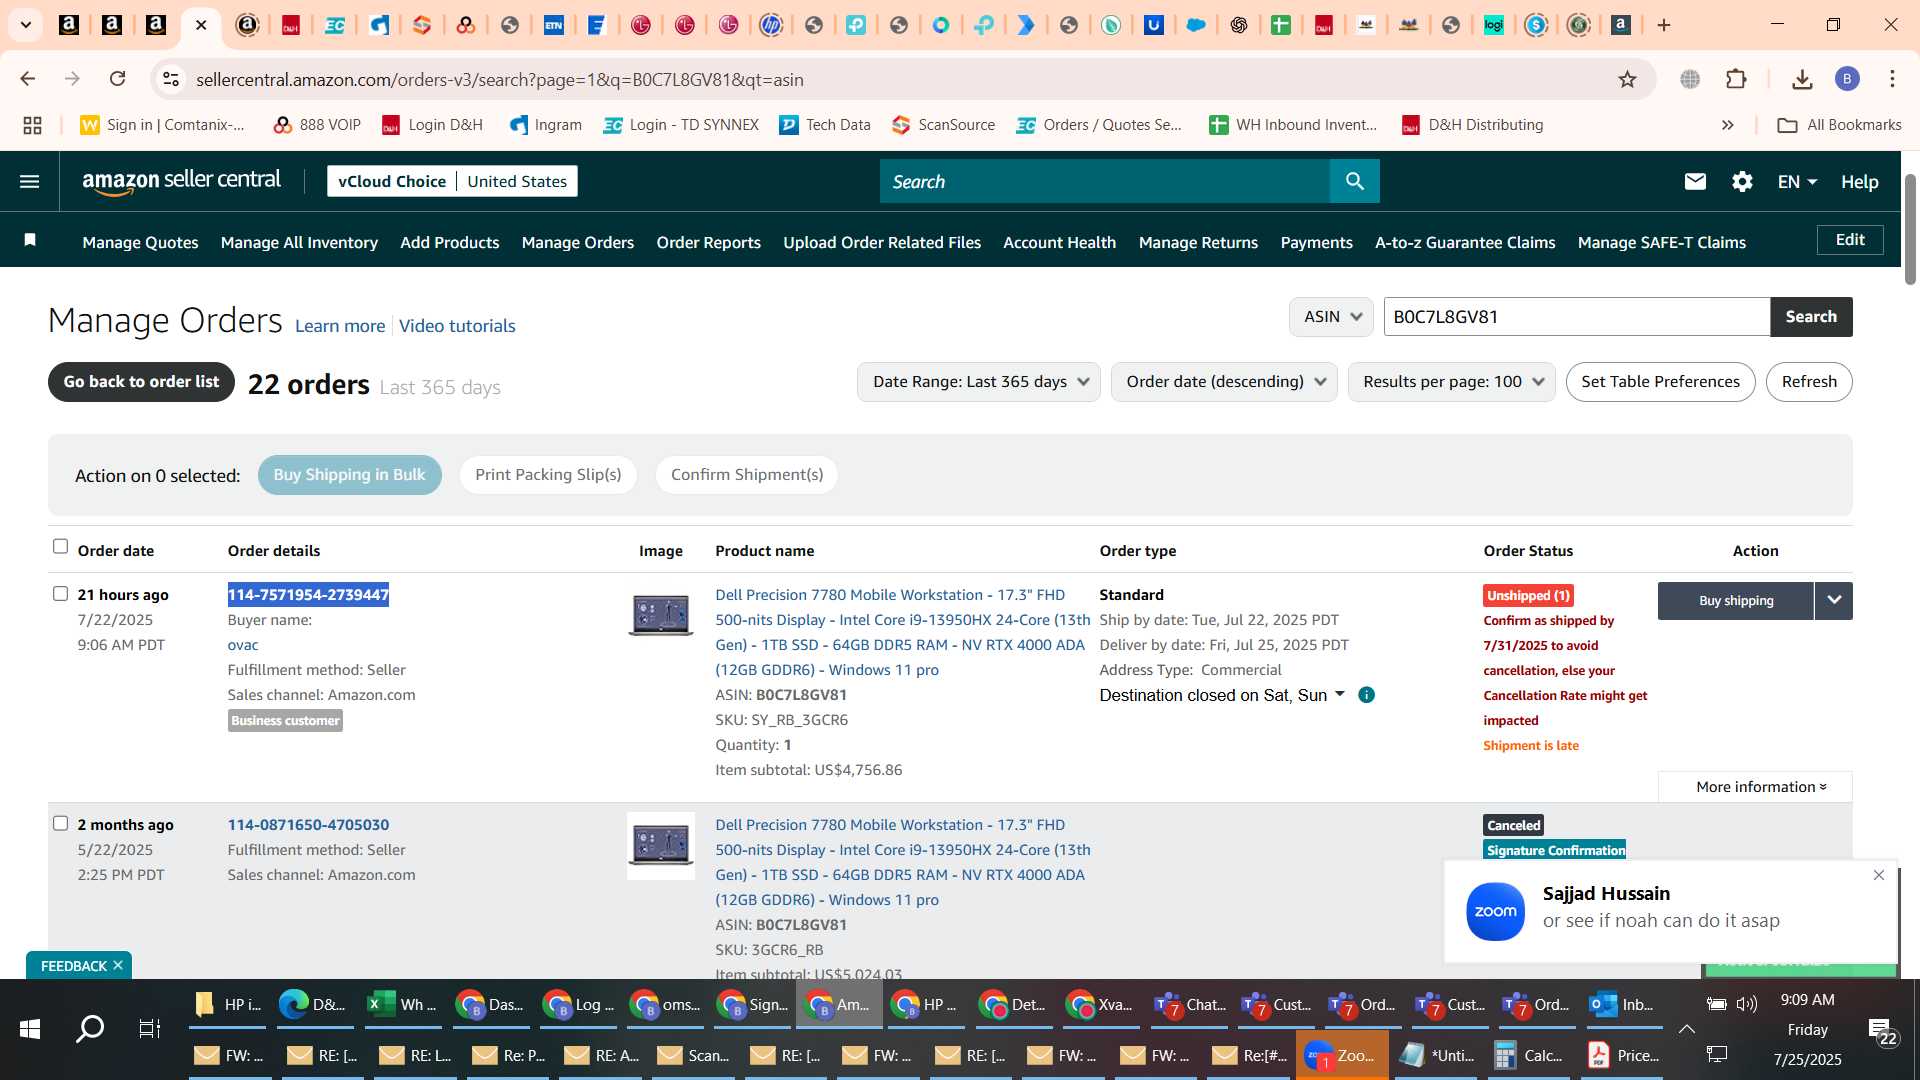Expand More information for first order
1920x1080 pixels.
pos(1755,787)
